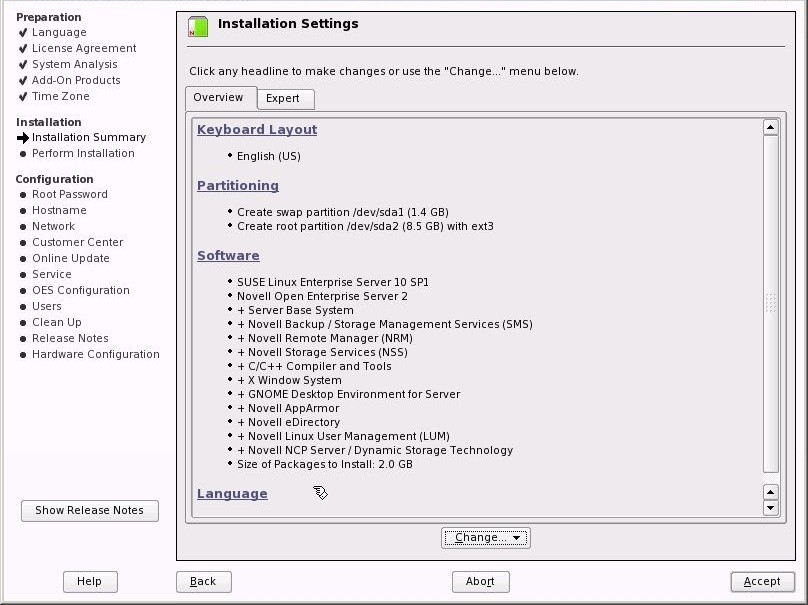Click Clean Up step in sidebar
The height and width of the screenshot is (605, 808).
(x=57, y=322)
